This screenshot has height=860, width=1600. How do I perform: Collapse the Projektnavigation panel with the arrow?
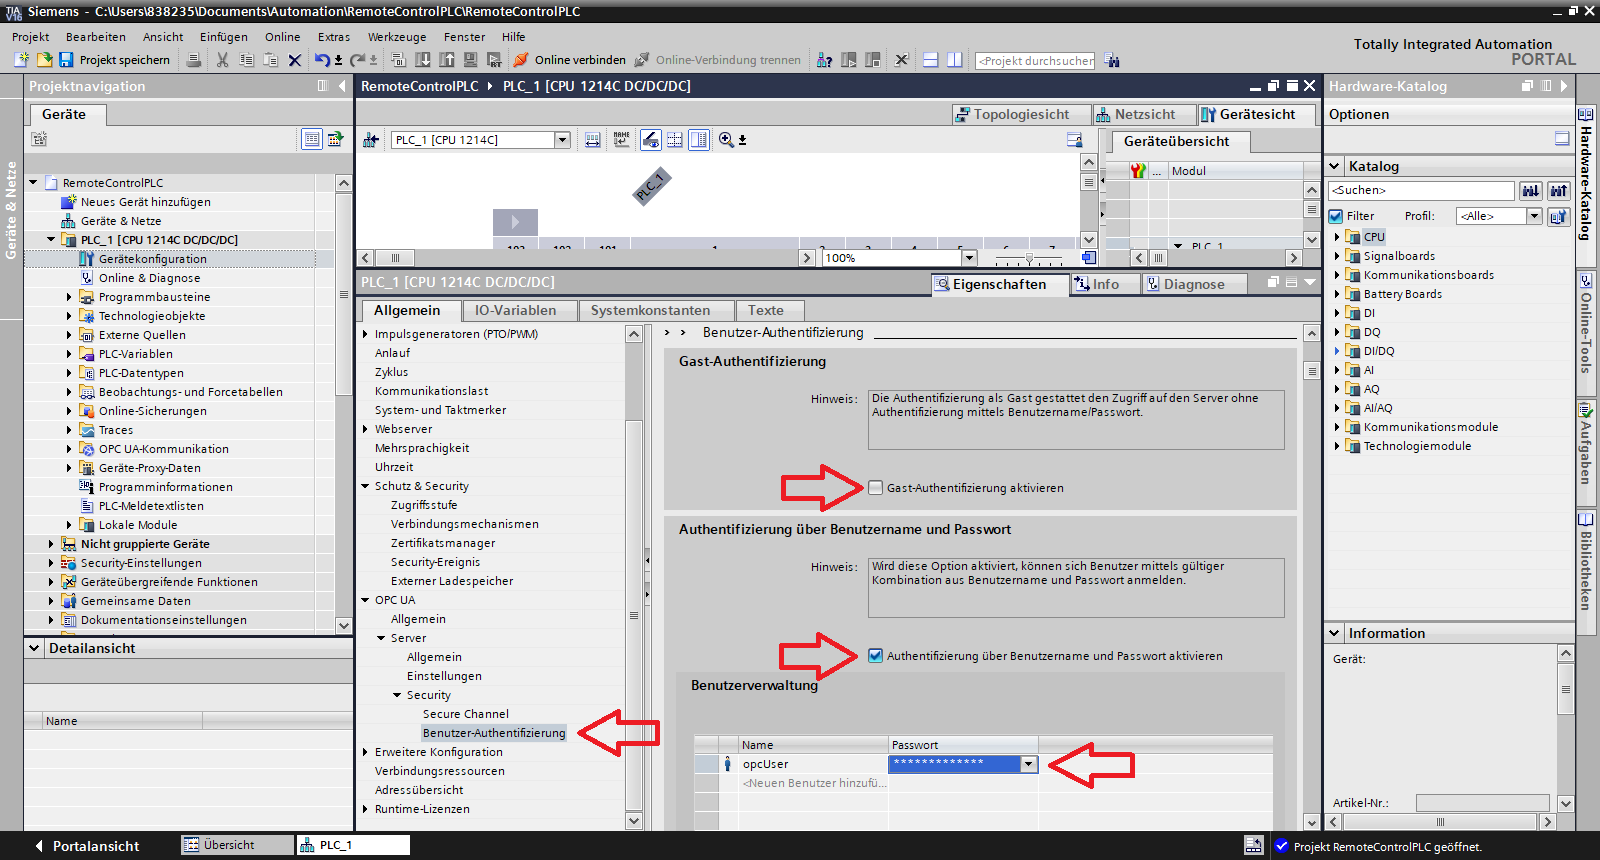pos(342,86)
